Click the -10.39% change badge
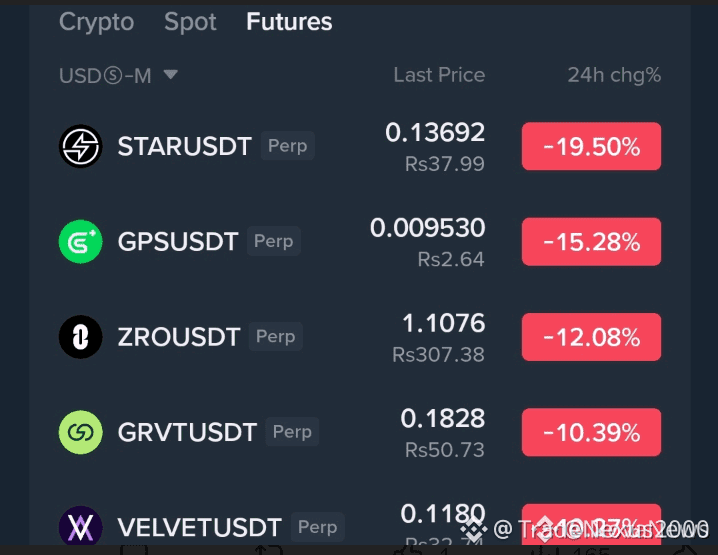 [x=591, y=432]
